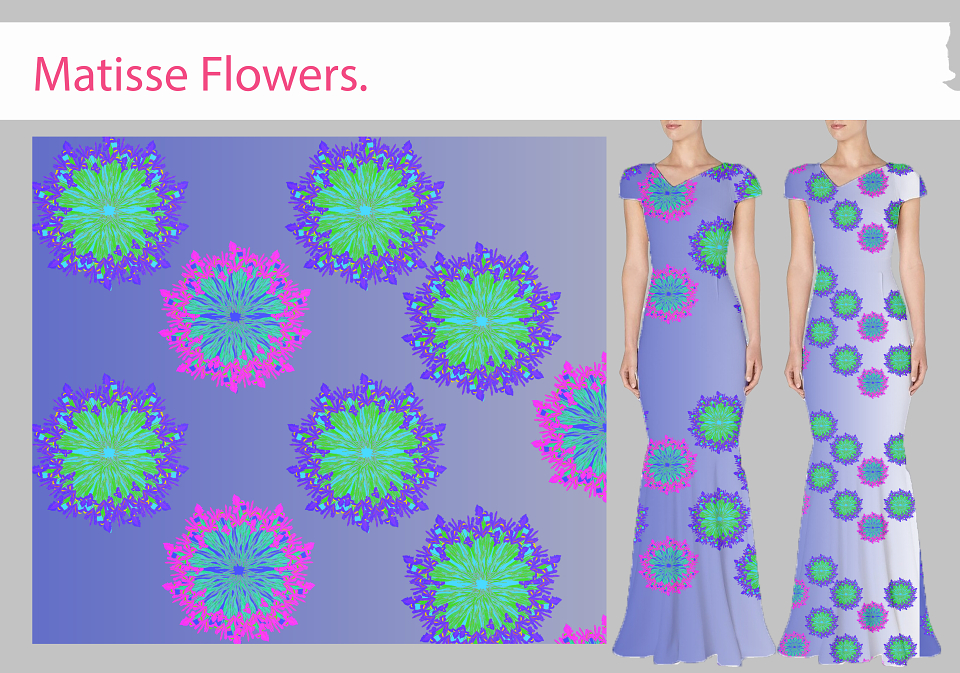Screen dimensions: 960x673
Task: Click the middle-left green flower in the pattern swatch
Action: tap(110, 453)
